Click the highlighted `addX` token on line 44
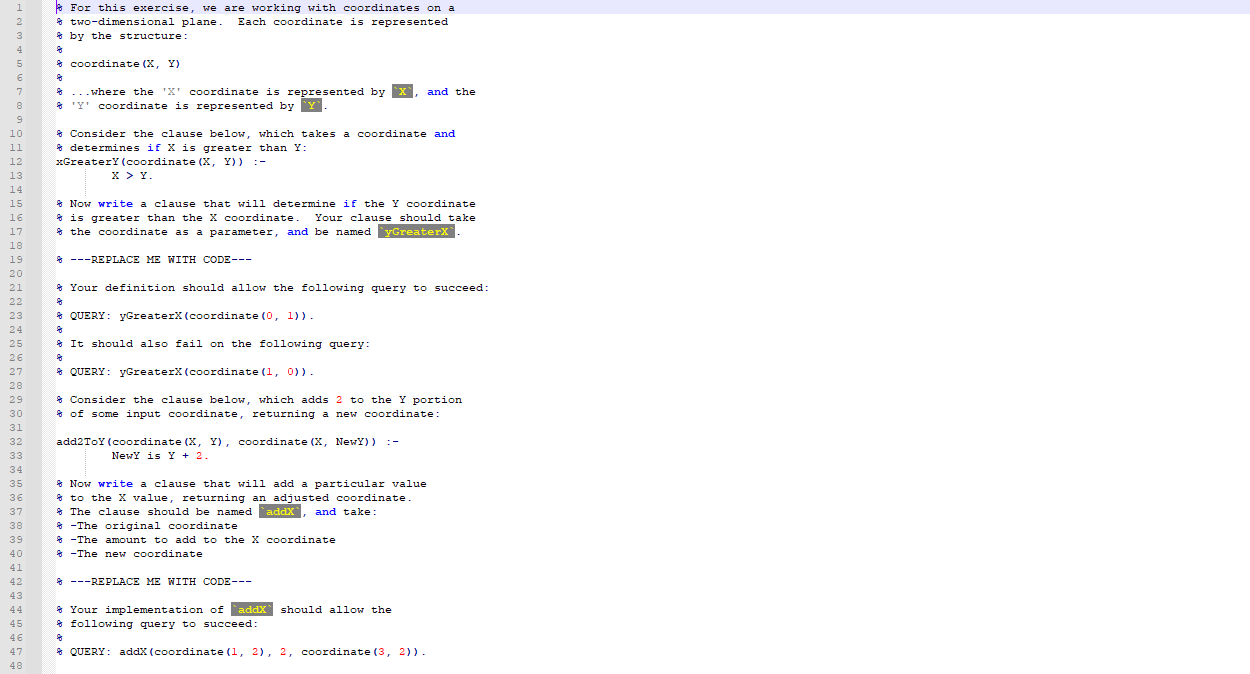 251,609
